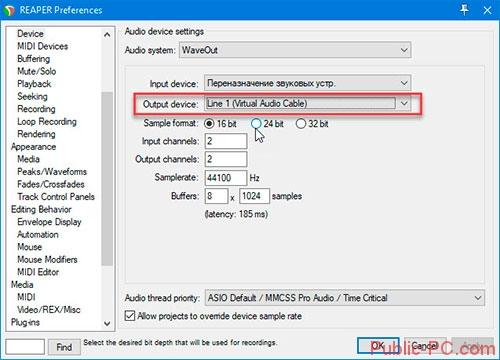Viewport: 500px width, 360px height.
Task: Open Mouse Modifiers settings
Action: [x=47, y=259]
